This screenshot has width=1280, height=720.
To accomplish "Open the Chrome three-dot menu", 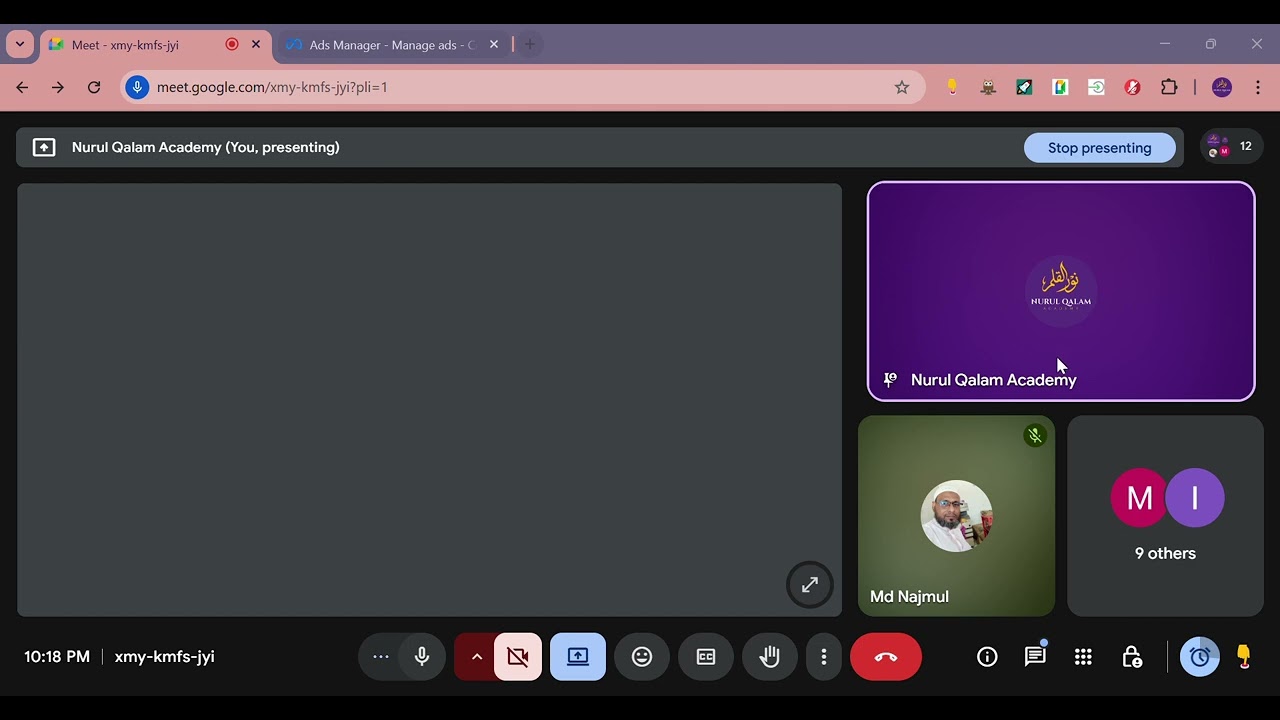I will click(1258, 87).
